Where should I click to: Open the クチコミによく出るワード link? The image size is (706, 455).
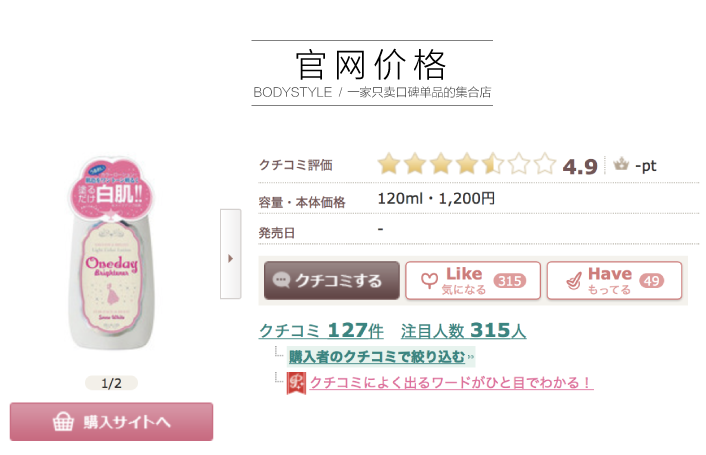pos(450,383)
